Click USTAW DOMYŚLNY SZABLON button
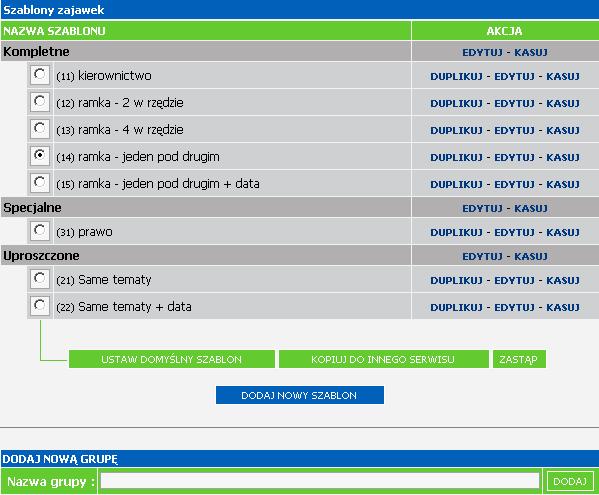Screen dimensions: 599x495 (172, 359)
